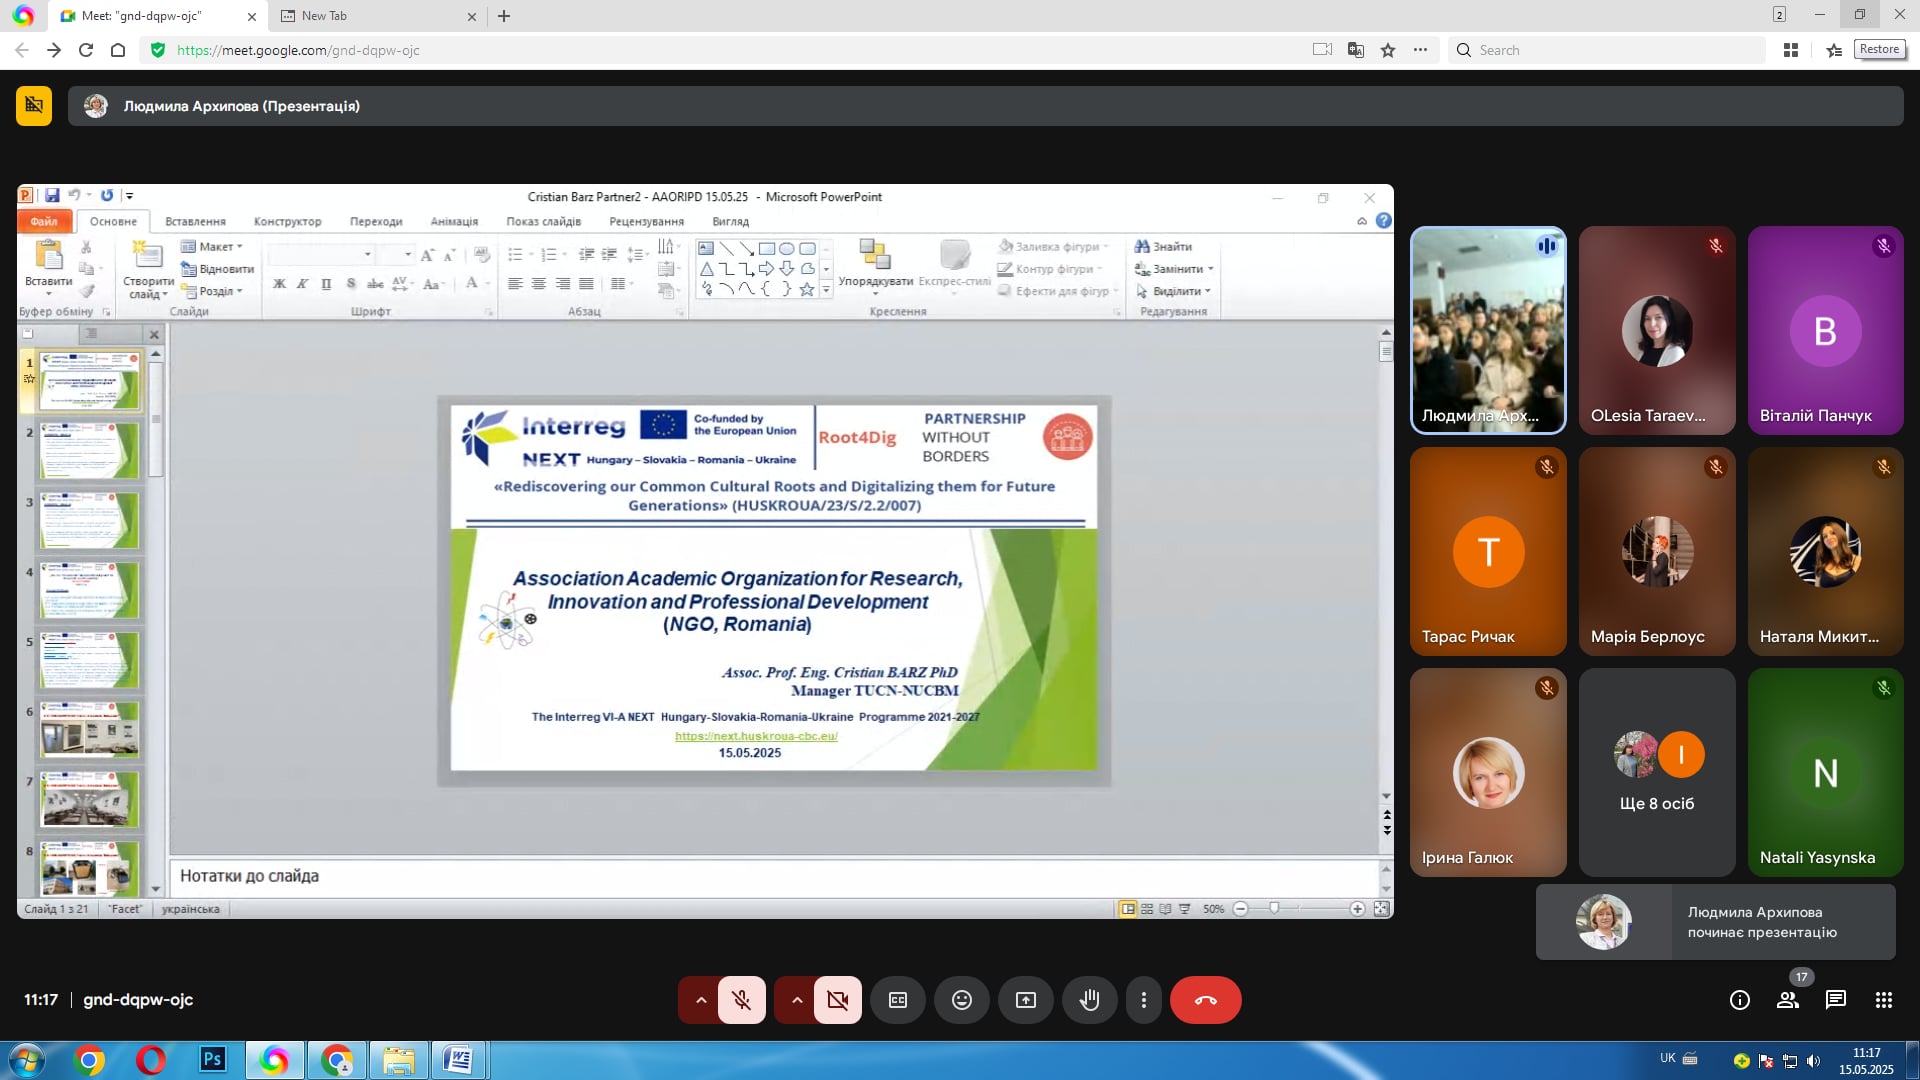Open Показ слайдів ribbon tab

[543, 221]
